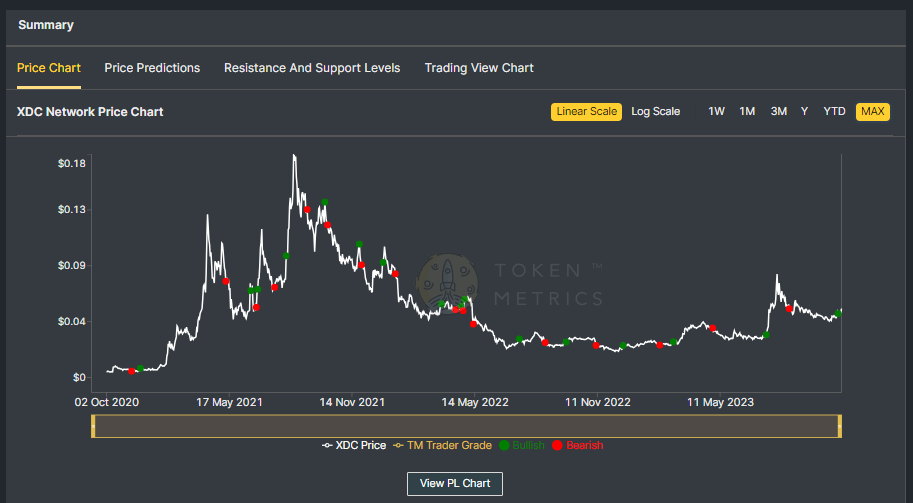
Task: Click the right handle of the range slider
Action: (840, 425)
